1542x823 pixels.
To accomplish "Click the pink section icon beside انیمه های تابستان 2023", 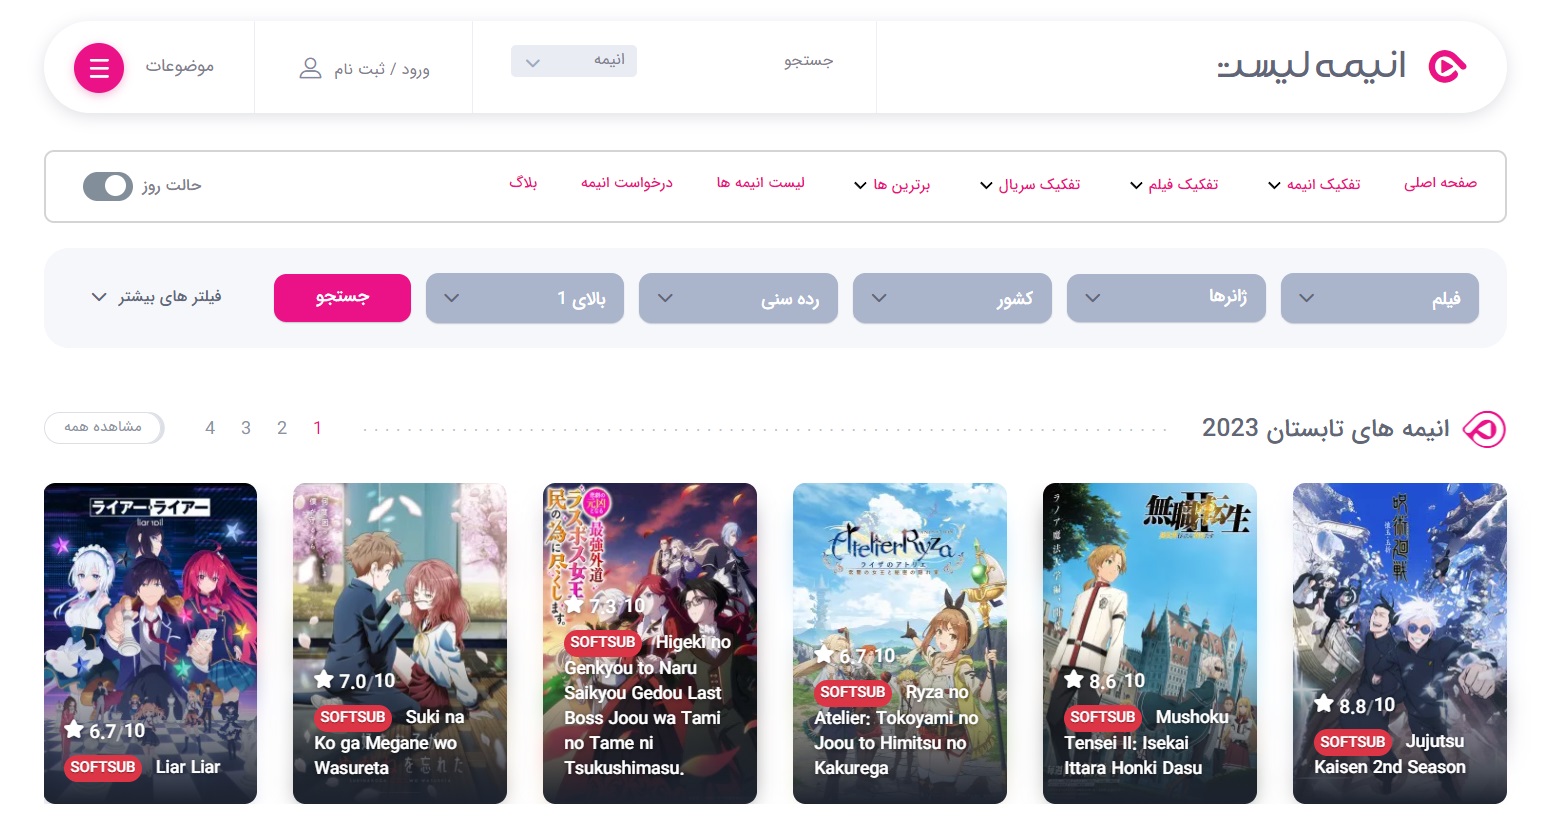I will [1484, 429].
